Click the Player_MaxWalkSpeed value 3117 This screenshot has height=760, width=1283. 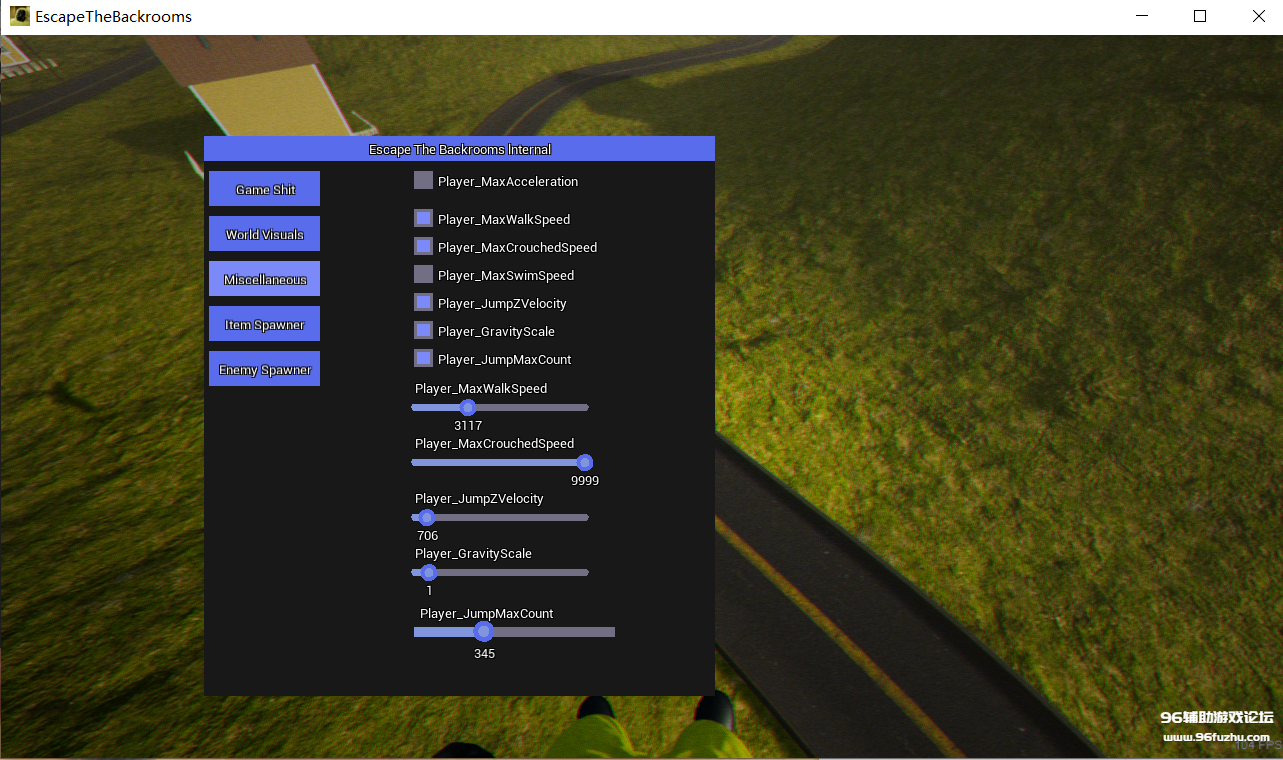coord(468,426)
